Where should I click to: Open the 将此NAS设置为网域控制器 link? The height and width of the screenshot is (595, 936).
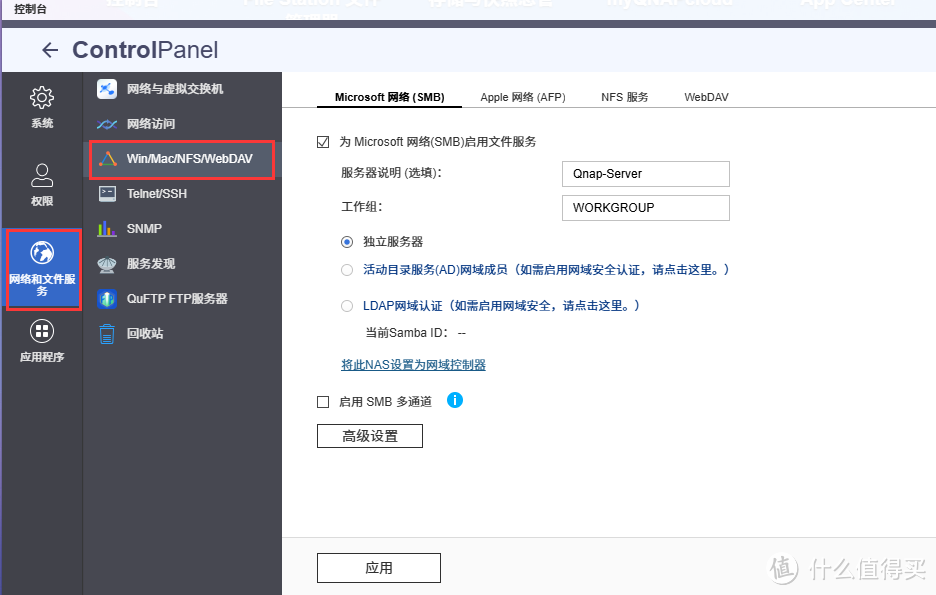pyautogui.click(x=413, y=364)
